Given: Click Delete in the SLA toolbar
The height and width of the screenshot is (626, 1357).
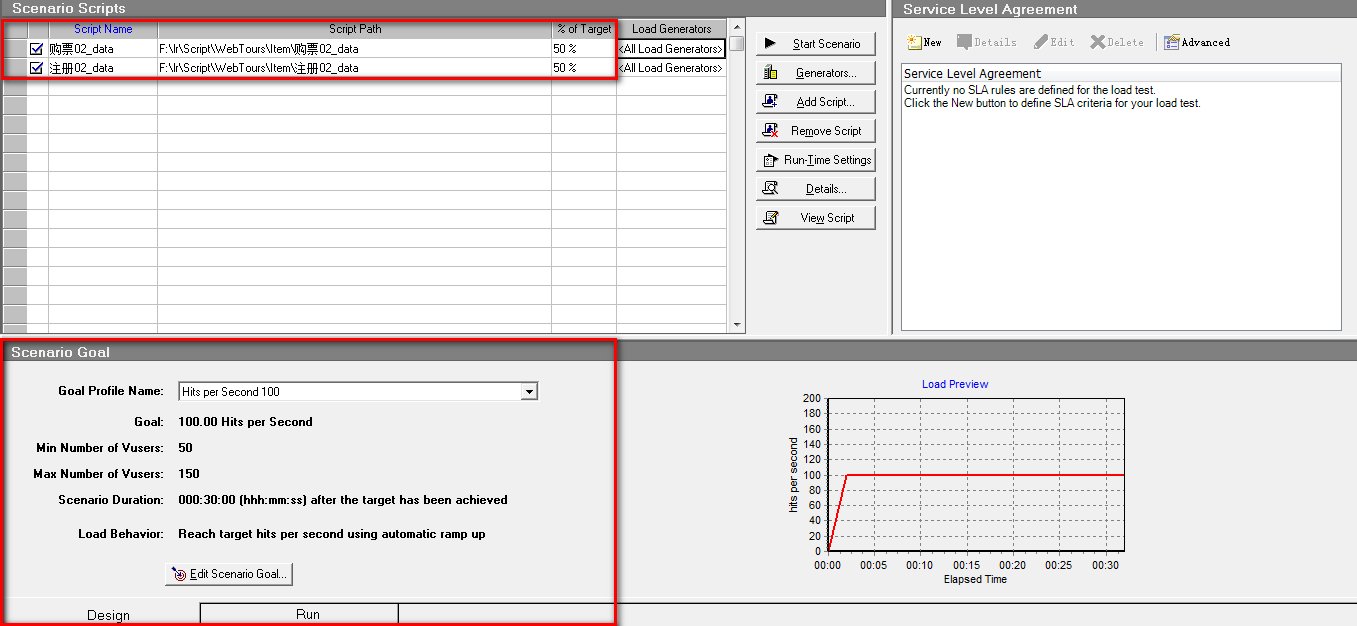Looking at the screenshot, I should tap(1117, 42).
